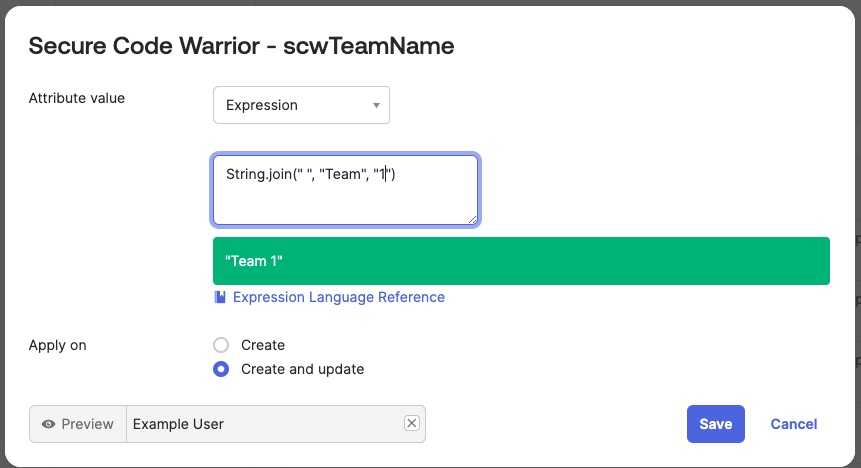
Task: Cancel the scwTeamName dialog
Action: tap(793, 424)
